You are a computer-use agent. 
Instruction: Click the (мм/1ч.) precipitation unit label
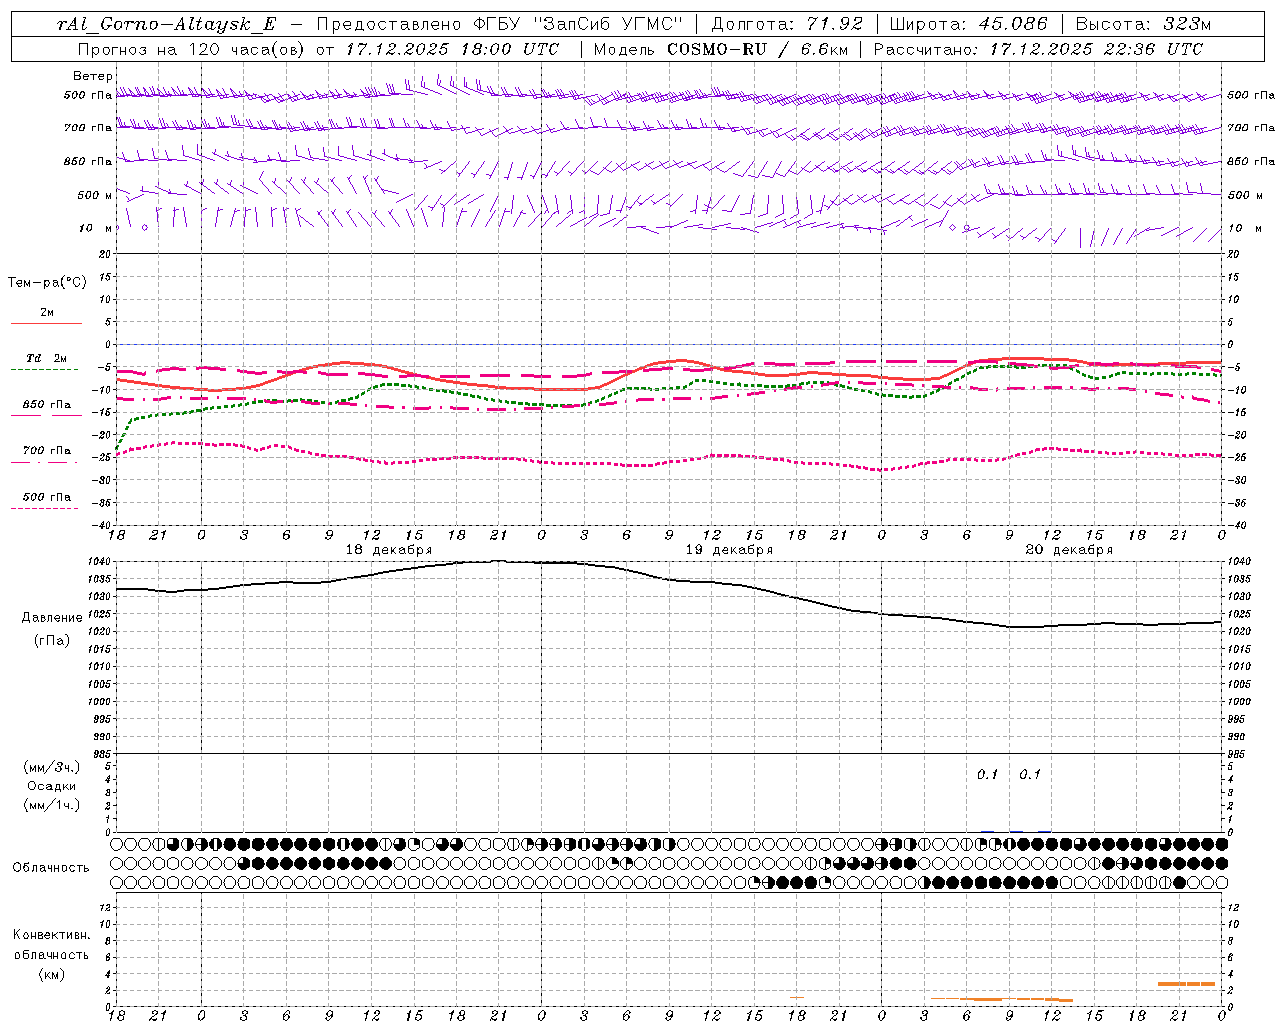coord(52,805)
